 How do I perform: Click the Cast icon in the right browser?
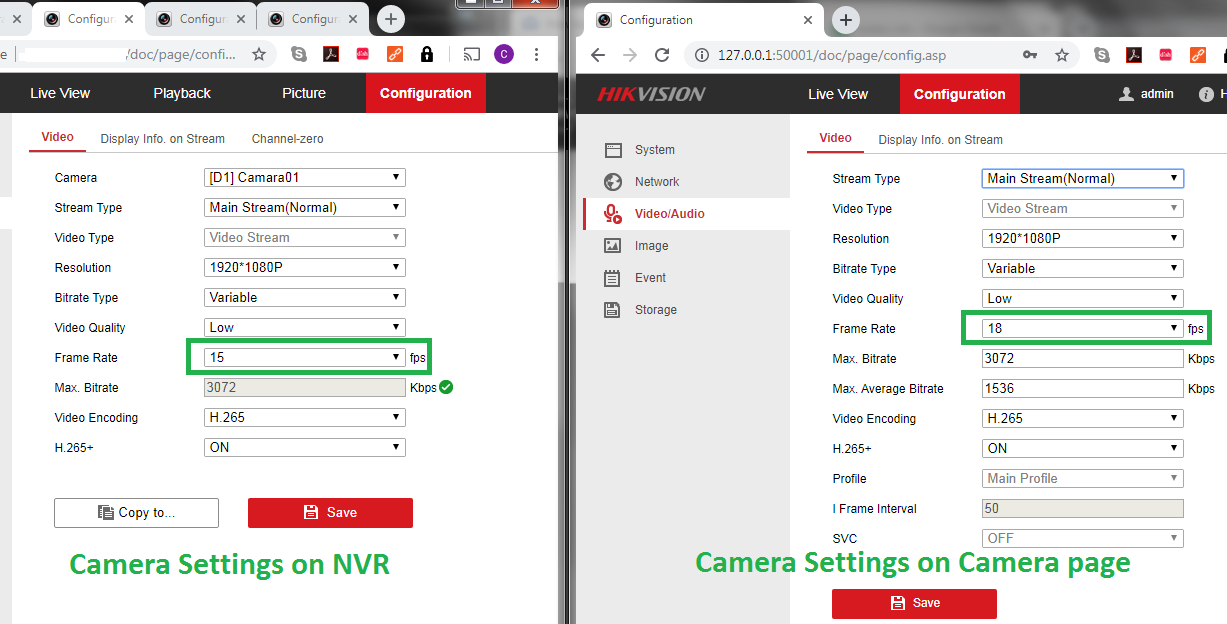point(471,53)
